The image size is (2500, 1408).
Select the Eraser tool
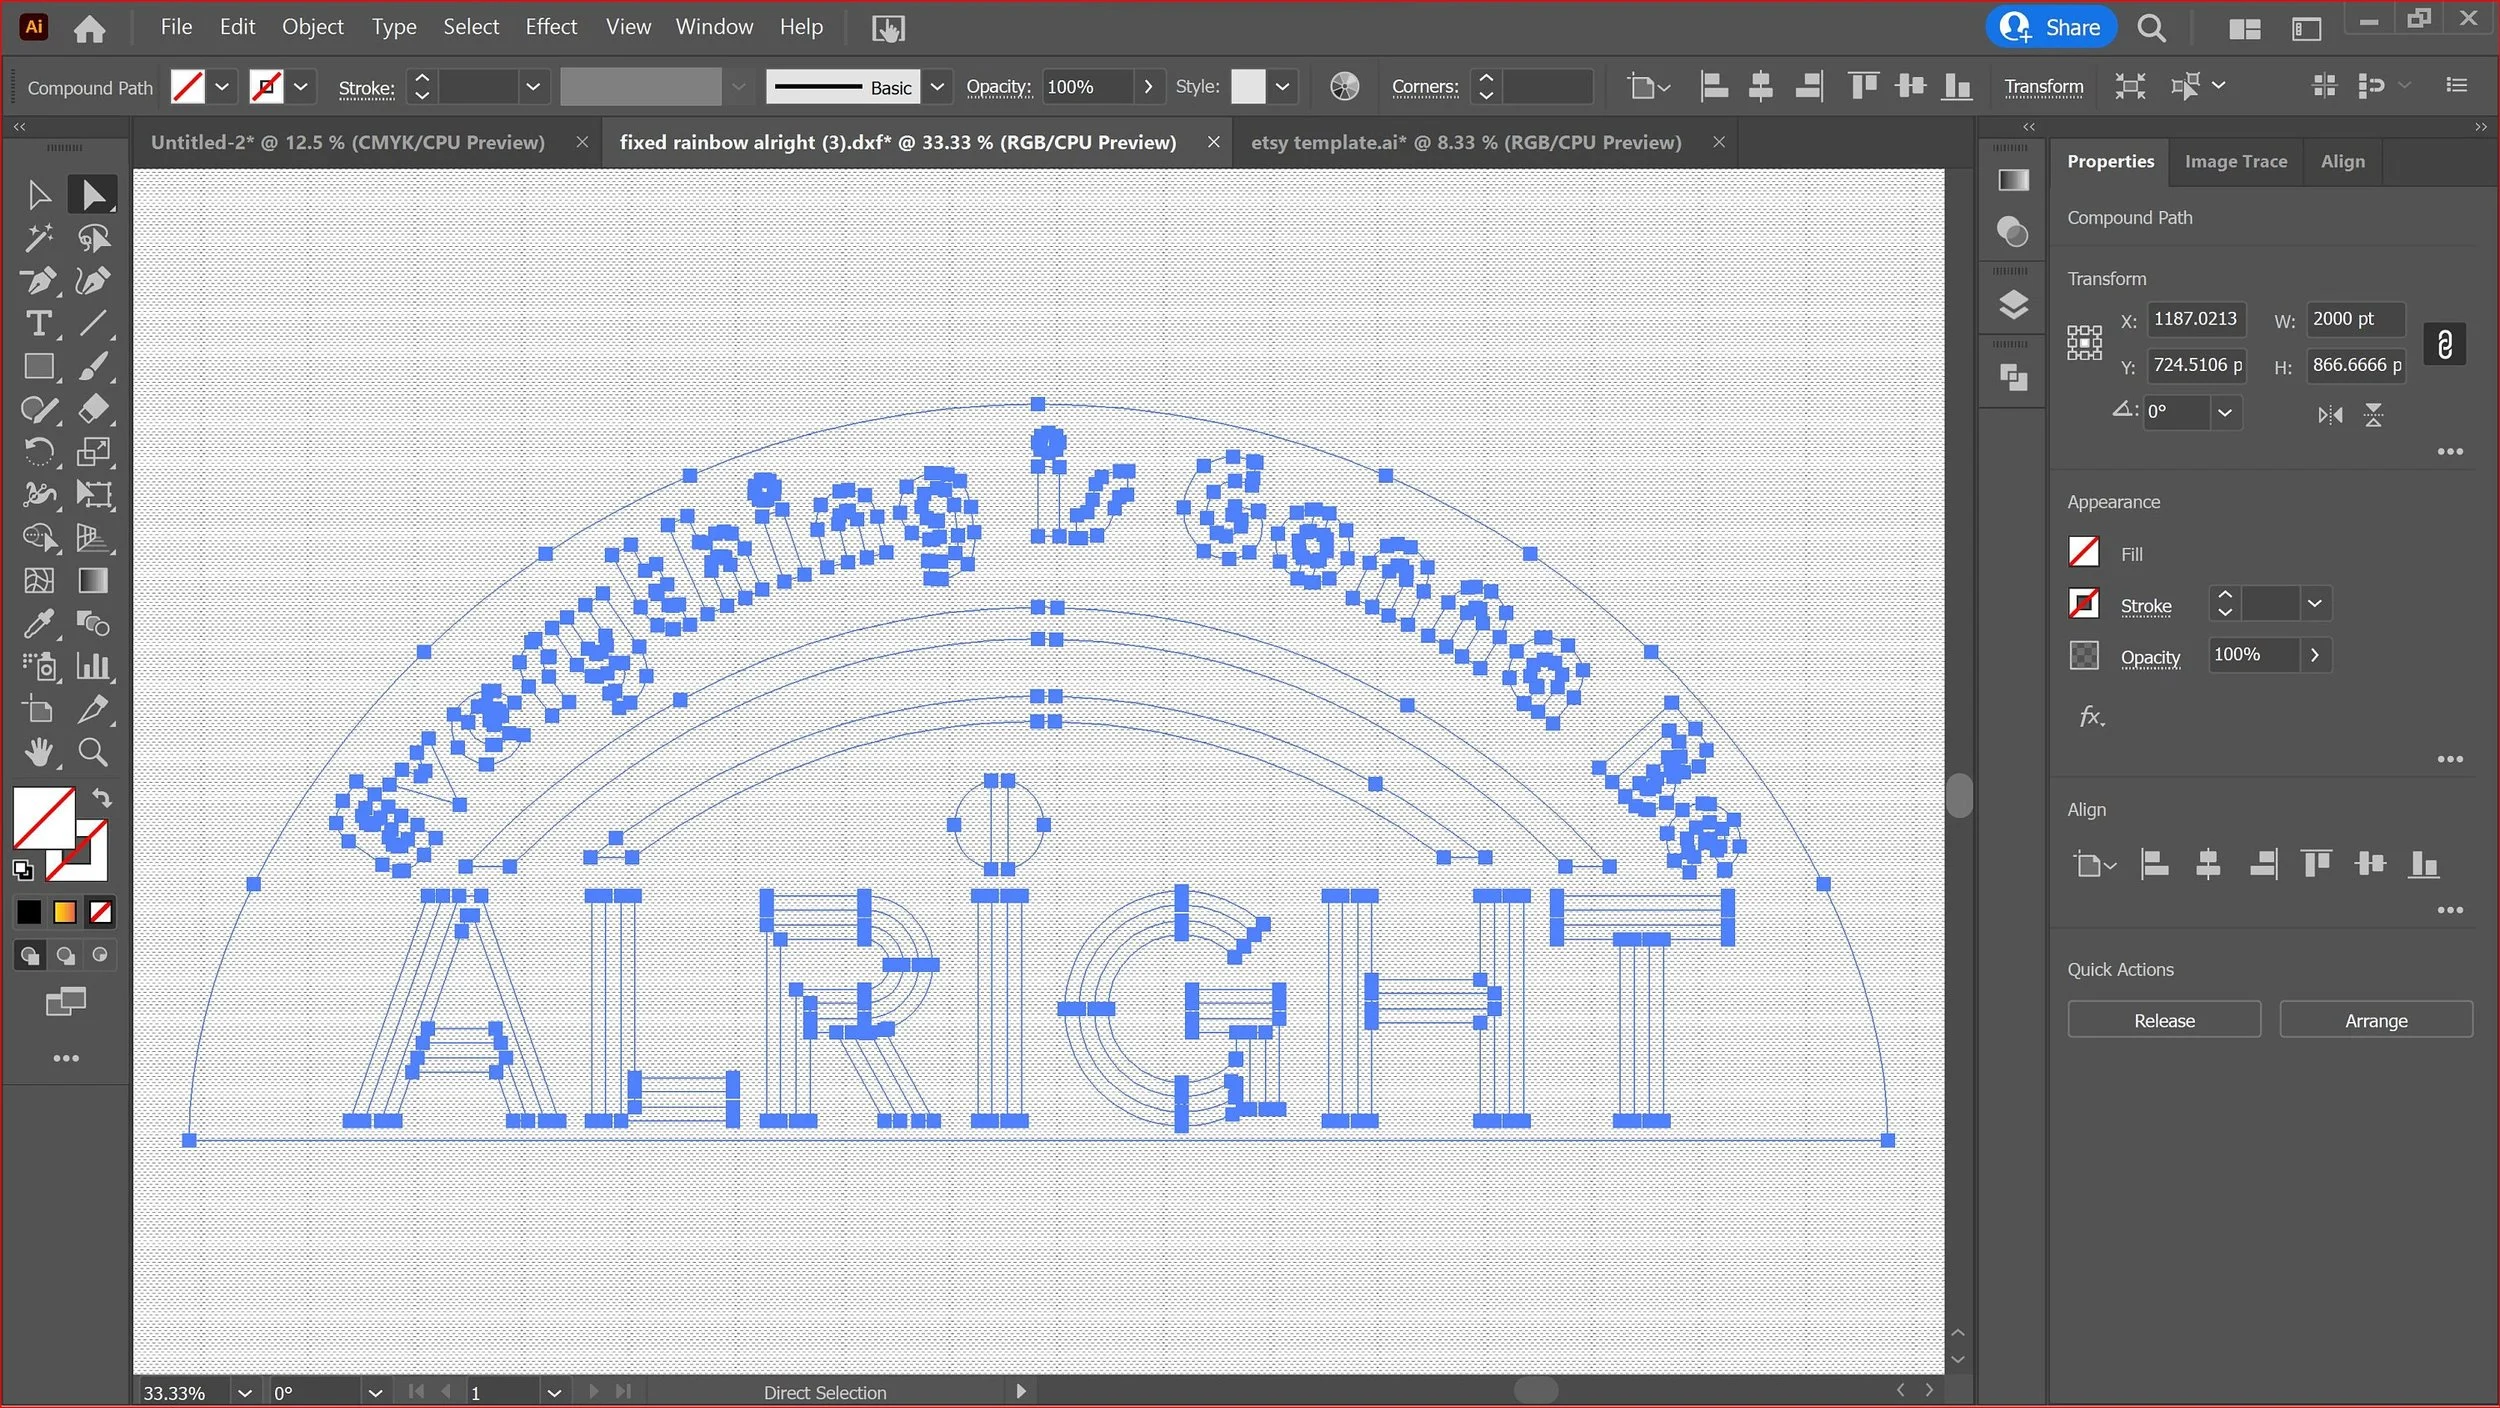click(x=93, y=409)
